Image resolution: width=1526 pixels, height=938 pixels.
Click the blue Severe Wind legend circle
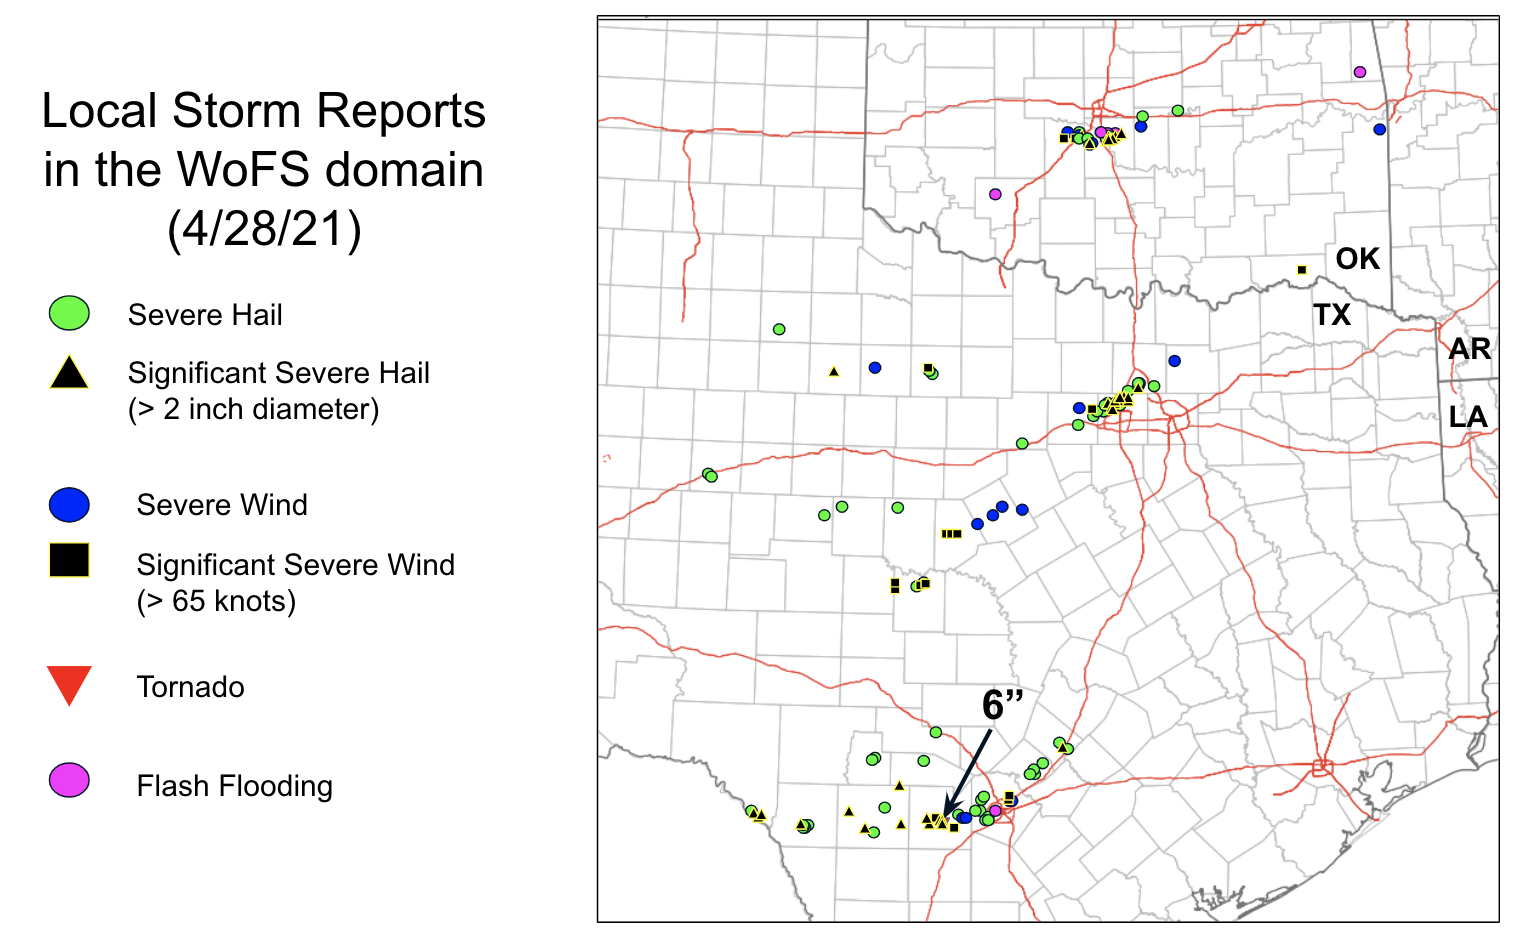pyautogui.click(x=69, y=504)
